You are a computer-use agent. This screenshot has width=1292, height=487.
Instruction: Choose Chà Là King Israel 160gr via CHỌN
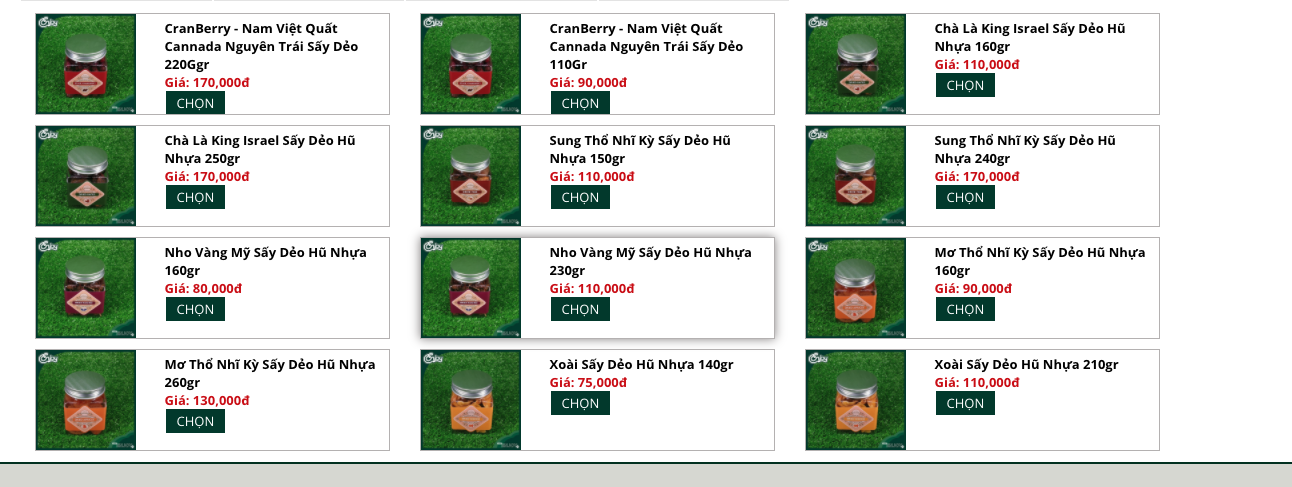click(x=965, y=85)
